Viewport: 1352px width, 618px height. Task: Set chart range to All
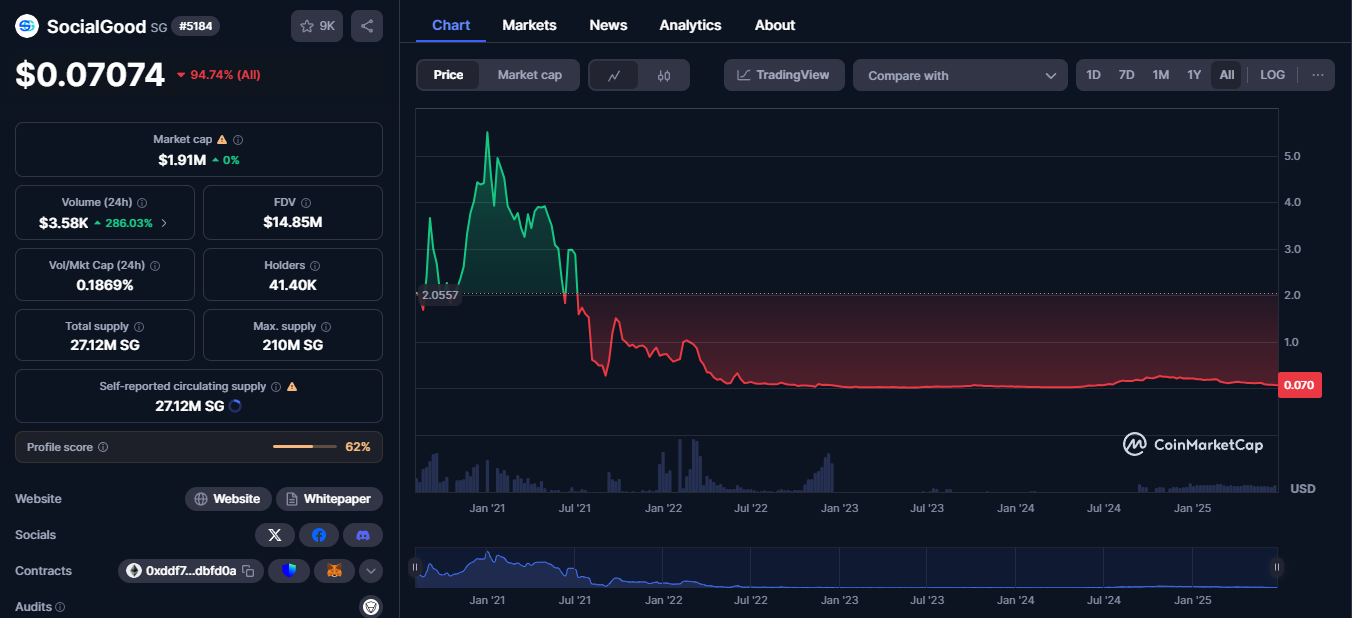coord(1227,75)
